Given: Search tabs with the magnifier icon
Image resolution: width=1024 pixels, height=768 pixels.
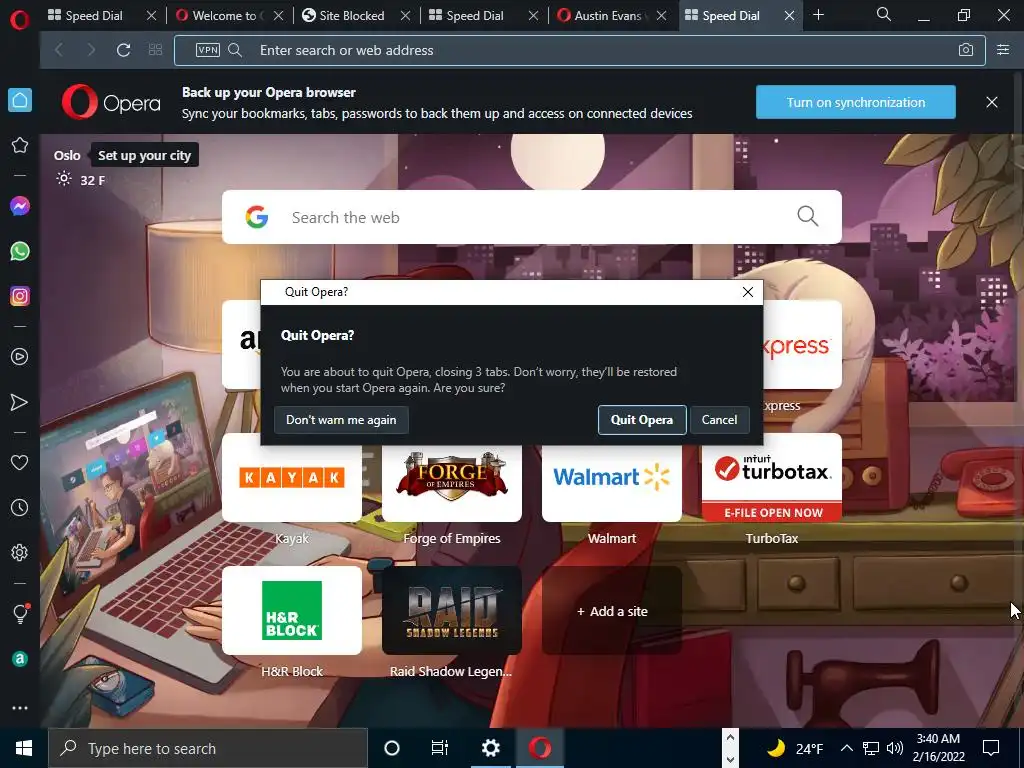Looking at the screenshot, I should 884,14.
